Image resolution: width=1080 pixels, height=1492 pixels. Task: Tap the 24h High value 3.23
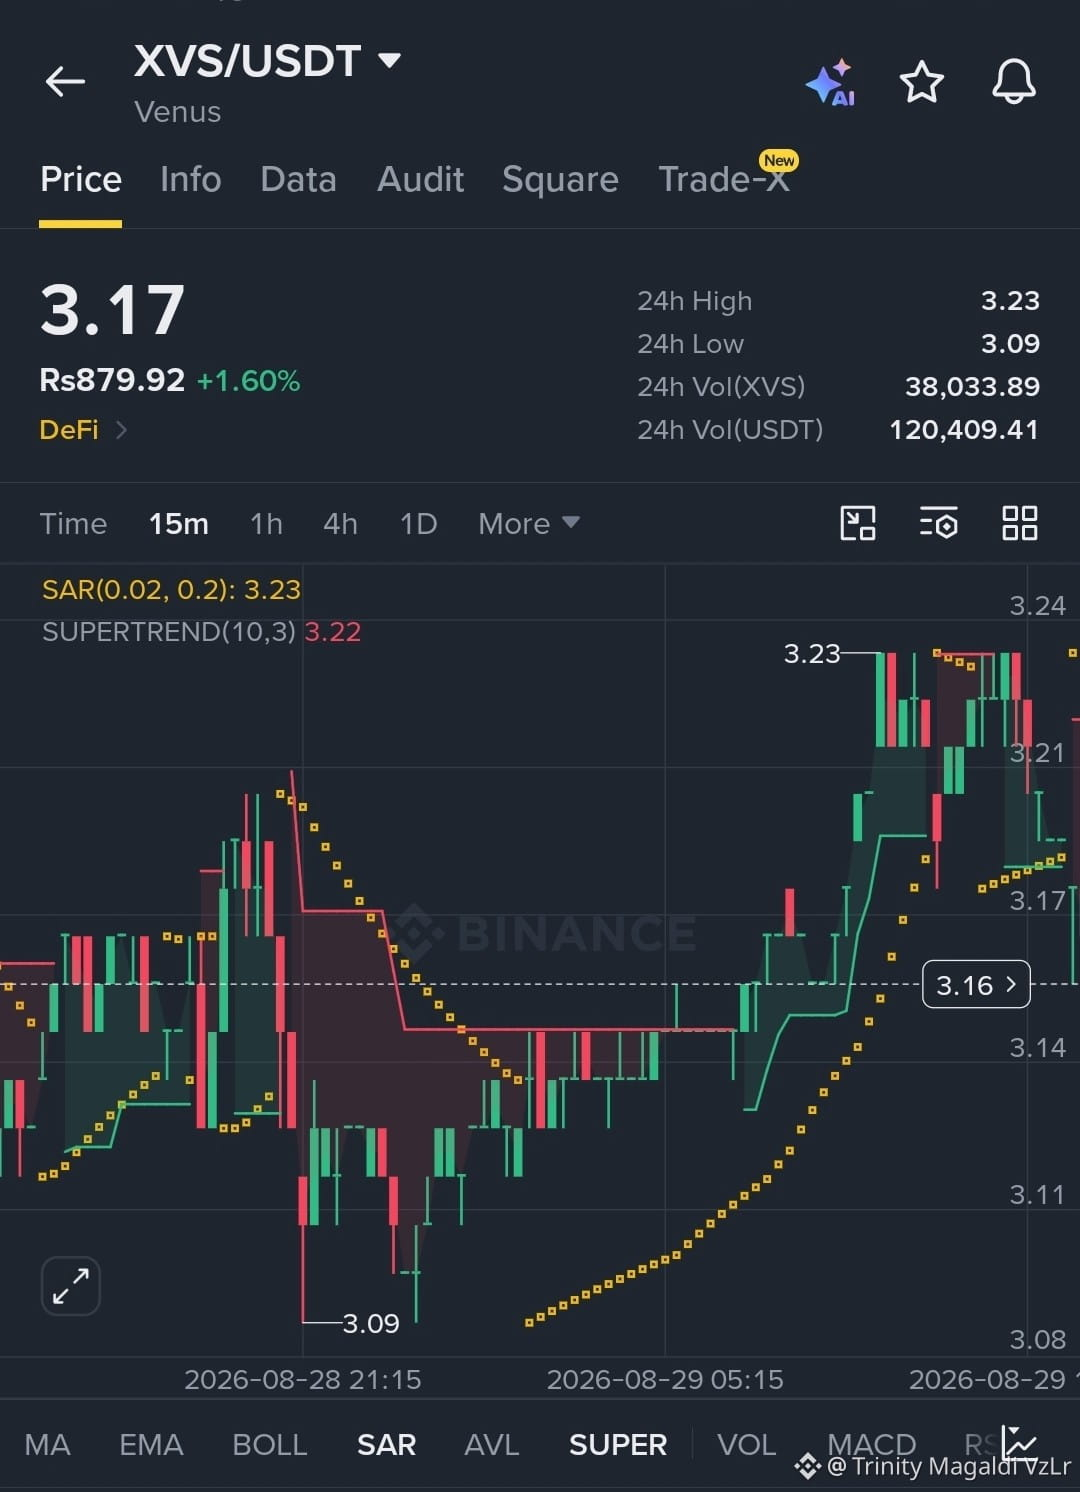[1010, 300]
